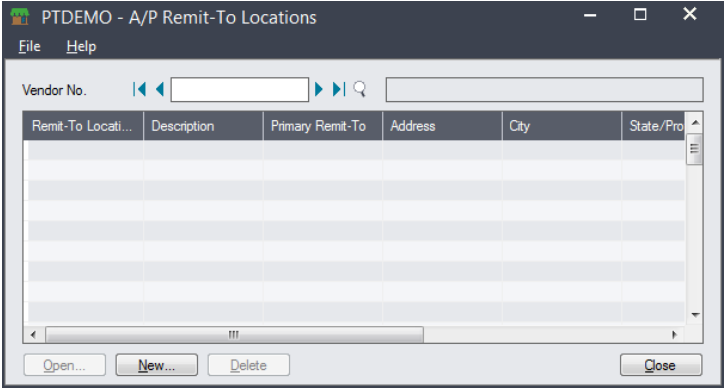Click the storefront application icon in the title bar

[x=19, y=17]
